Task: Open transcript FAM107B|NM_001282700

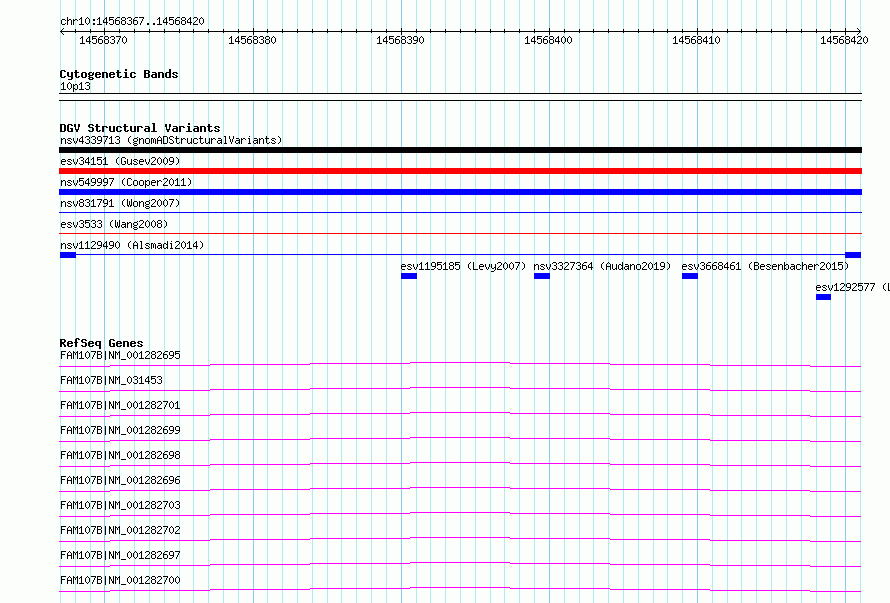Action: click(120, 580)
